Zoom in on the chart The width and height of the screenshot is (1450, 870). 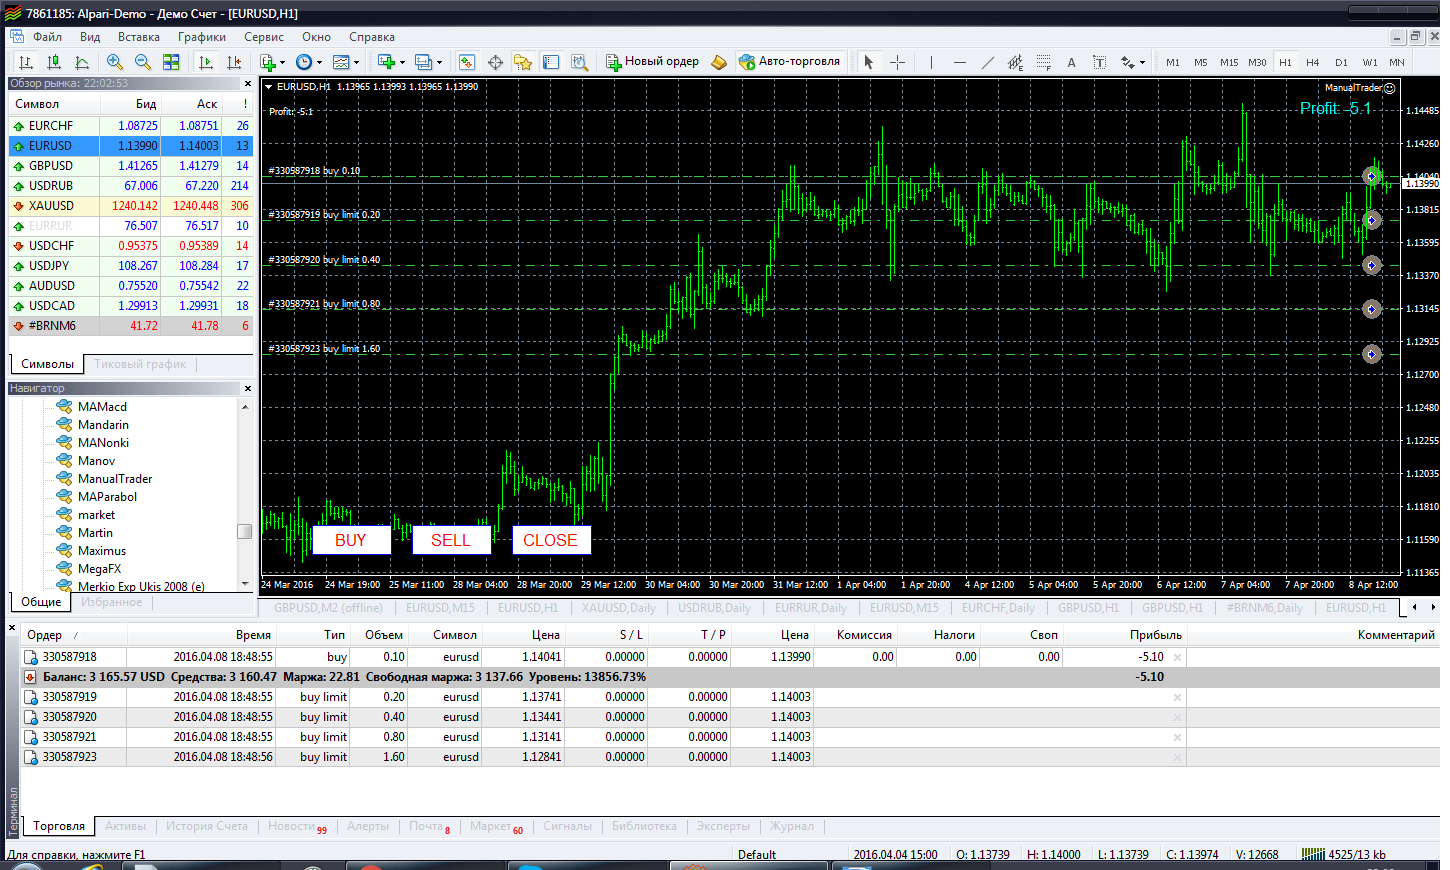(115, 62)
